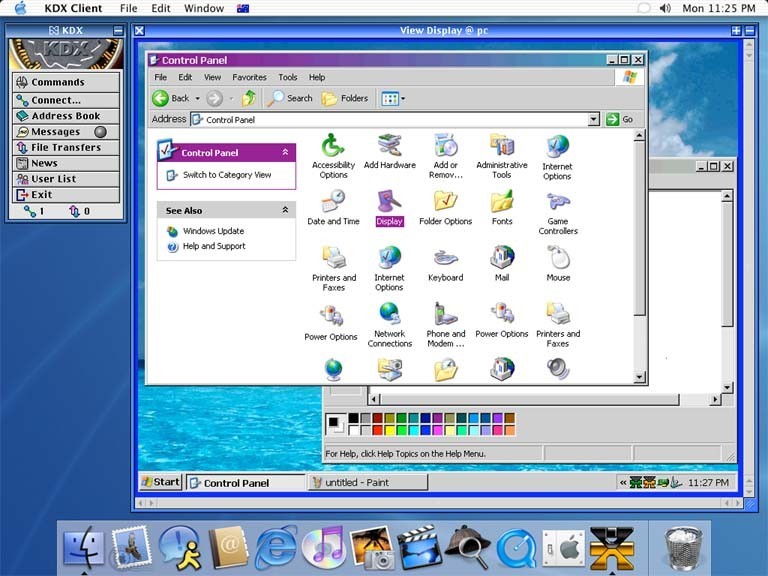
Task: Open Accessibility Options in Control Panel
Action: 333,156
